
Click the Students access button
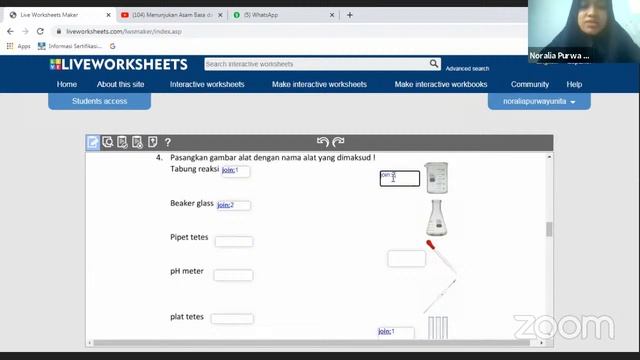(x=100, y=101)
